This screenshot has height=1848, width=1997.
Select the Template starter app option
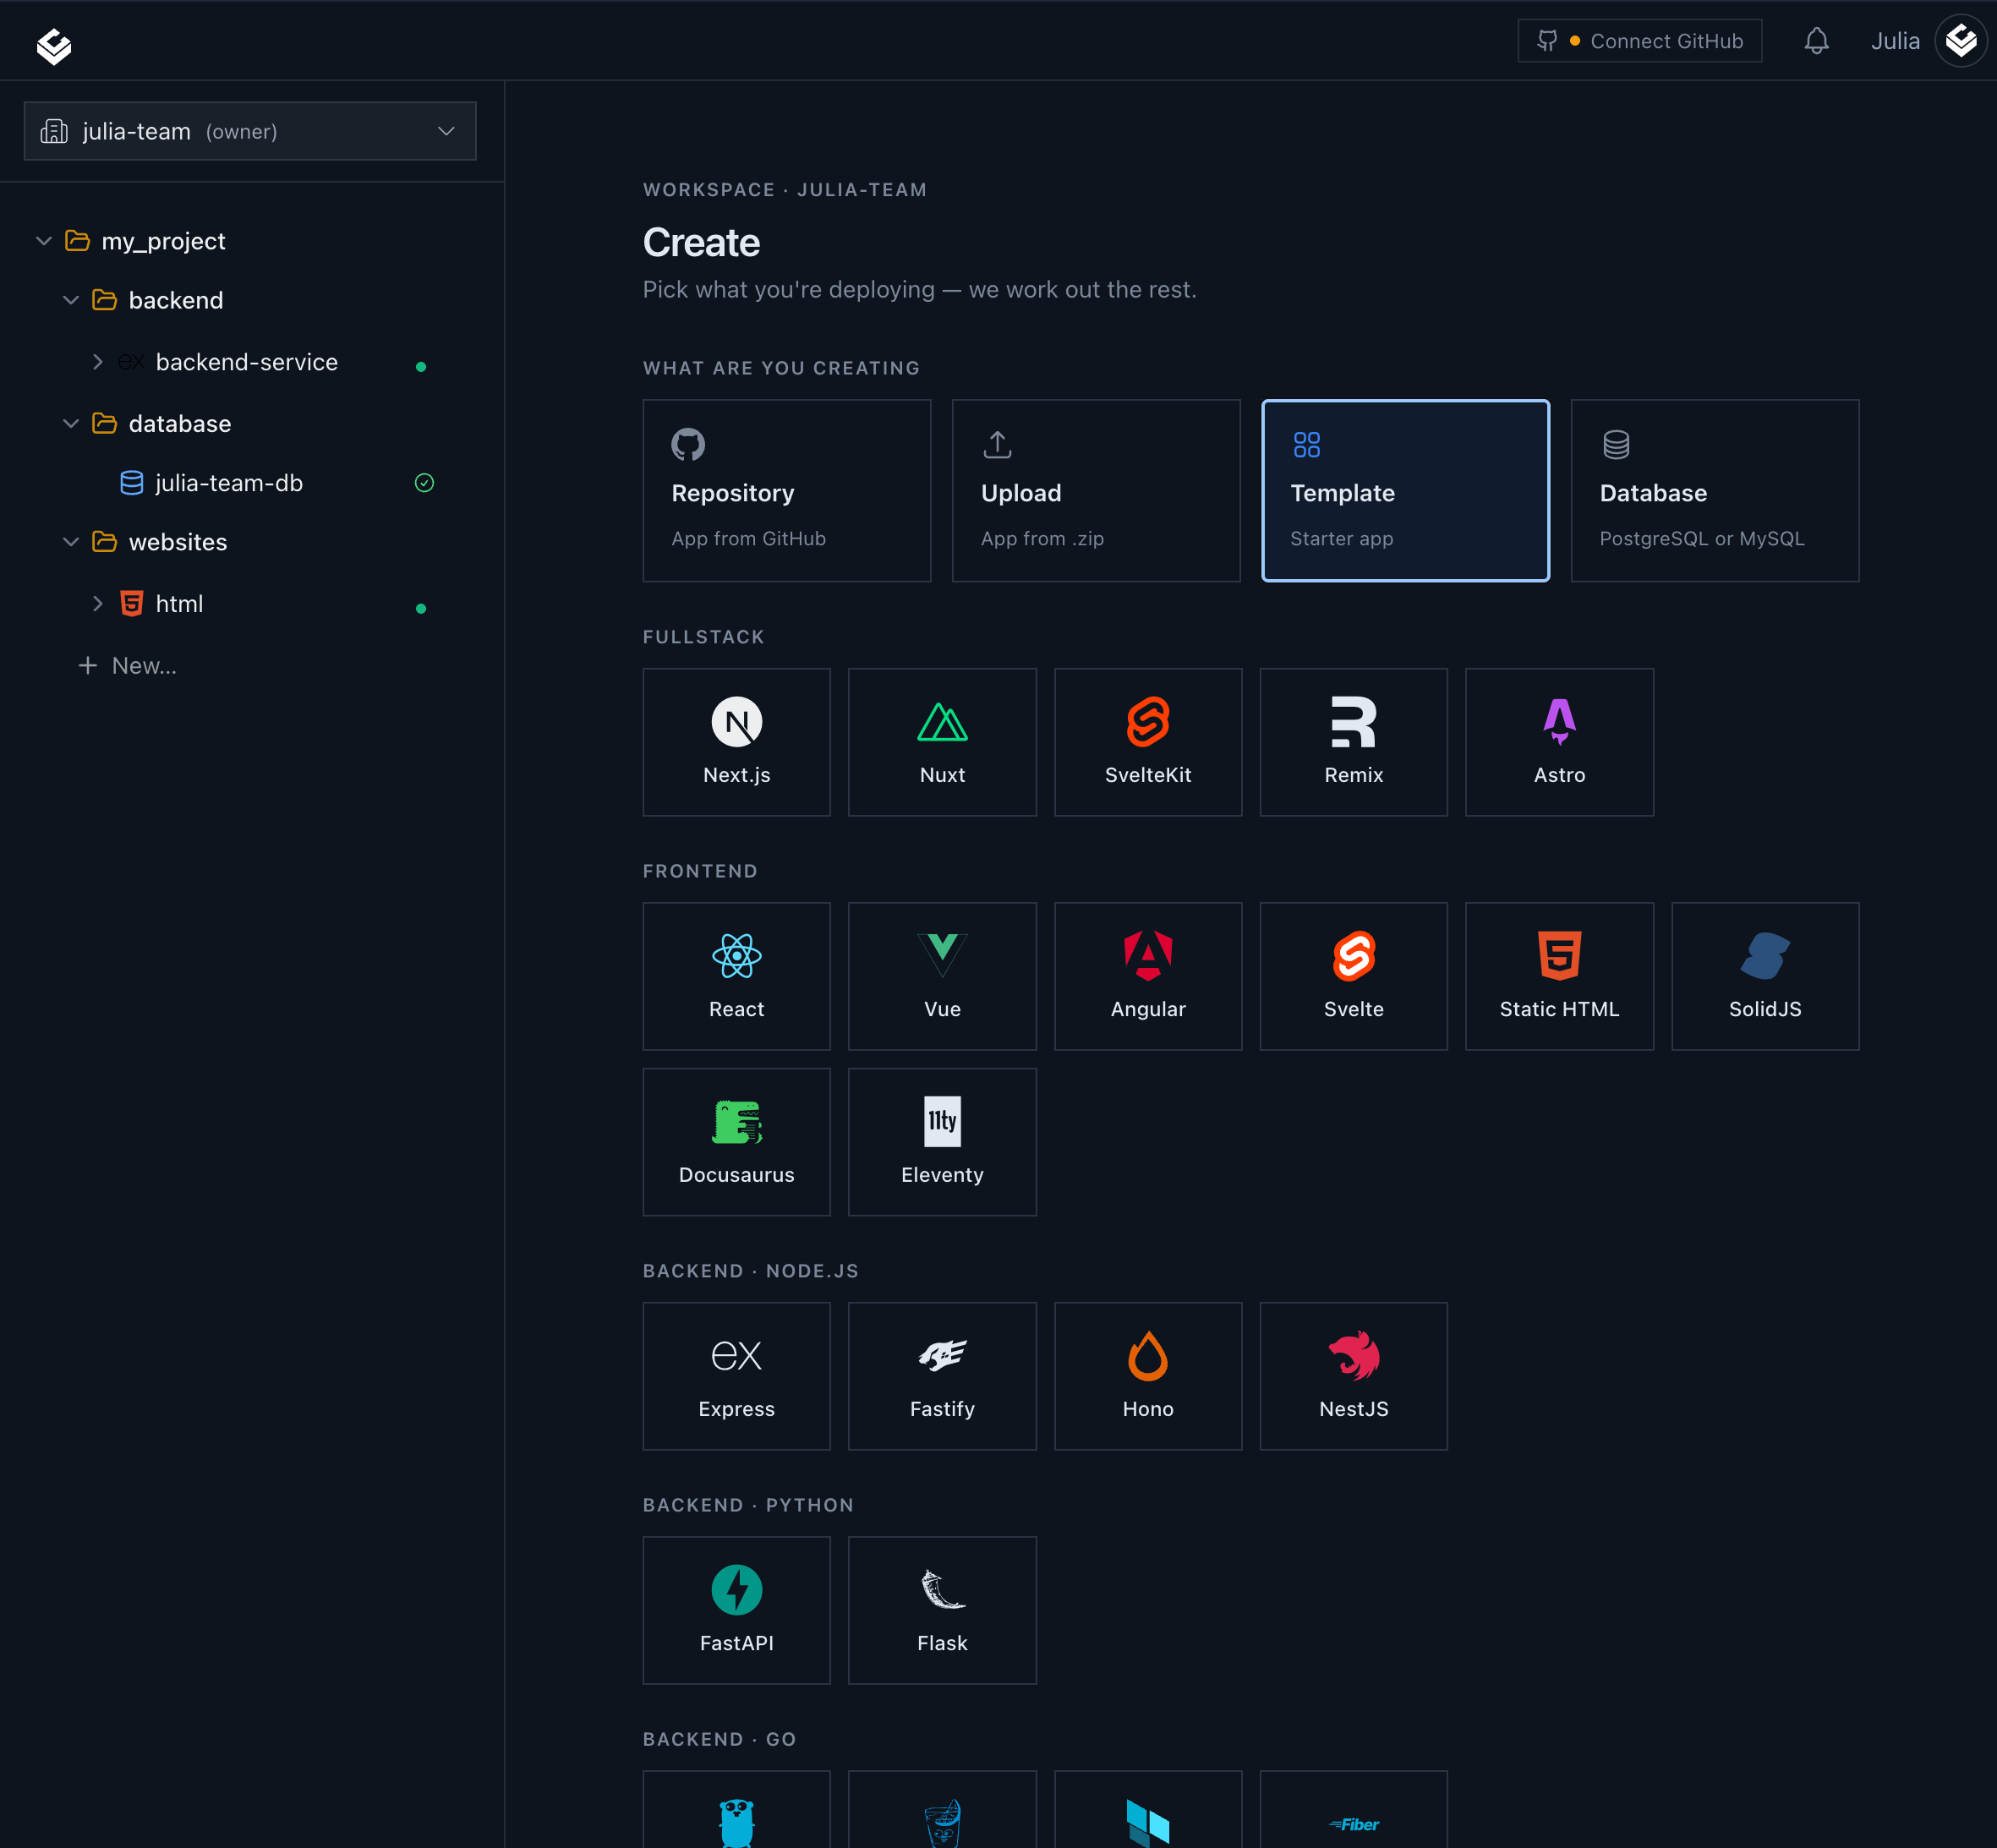click(1405, 491)
